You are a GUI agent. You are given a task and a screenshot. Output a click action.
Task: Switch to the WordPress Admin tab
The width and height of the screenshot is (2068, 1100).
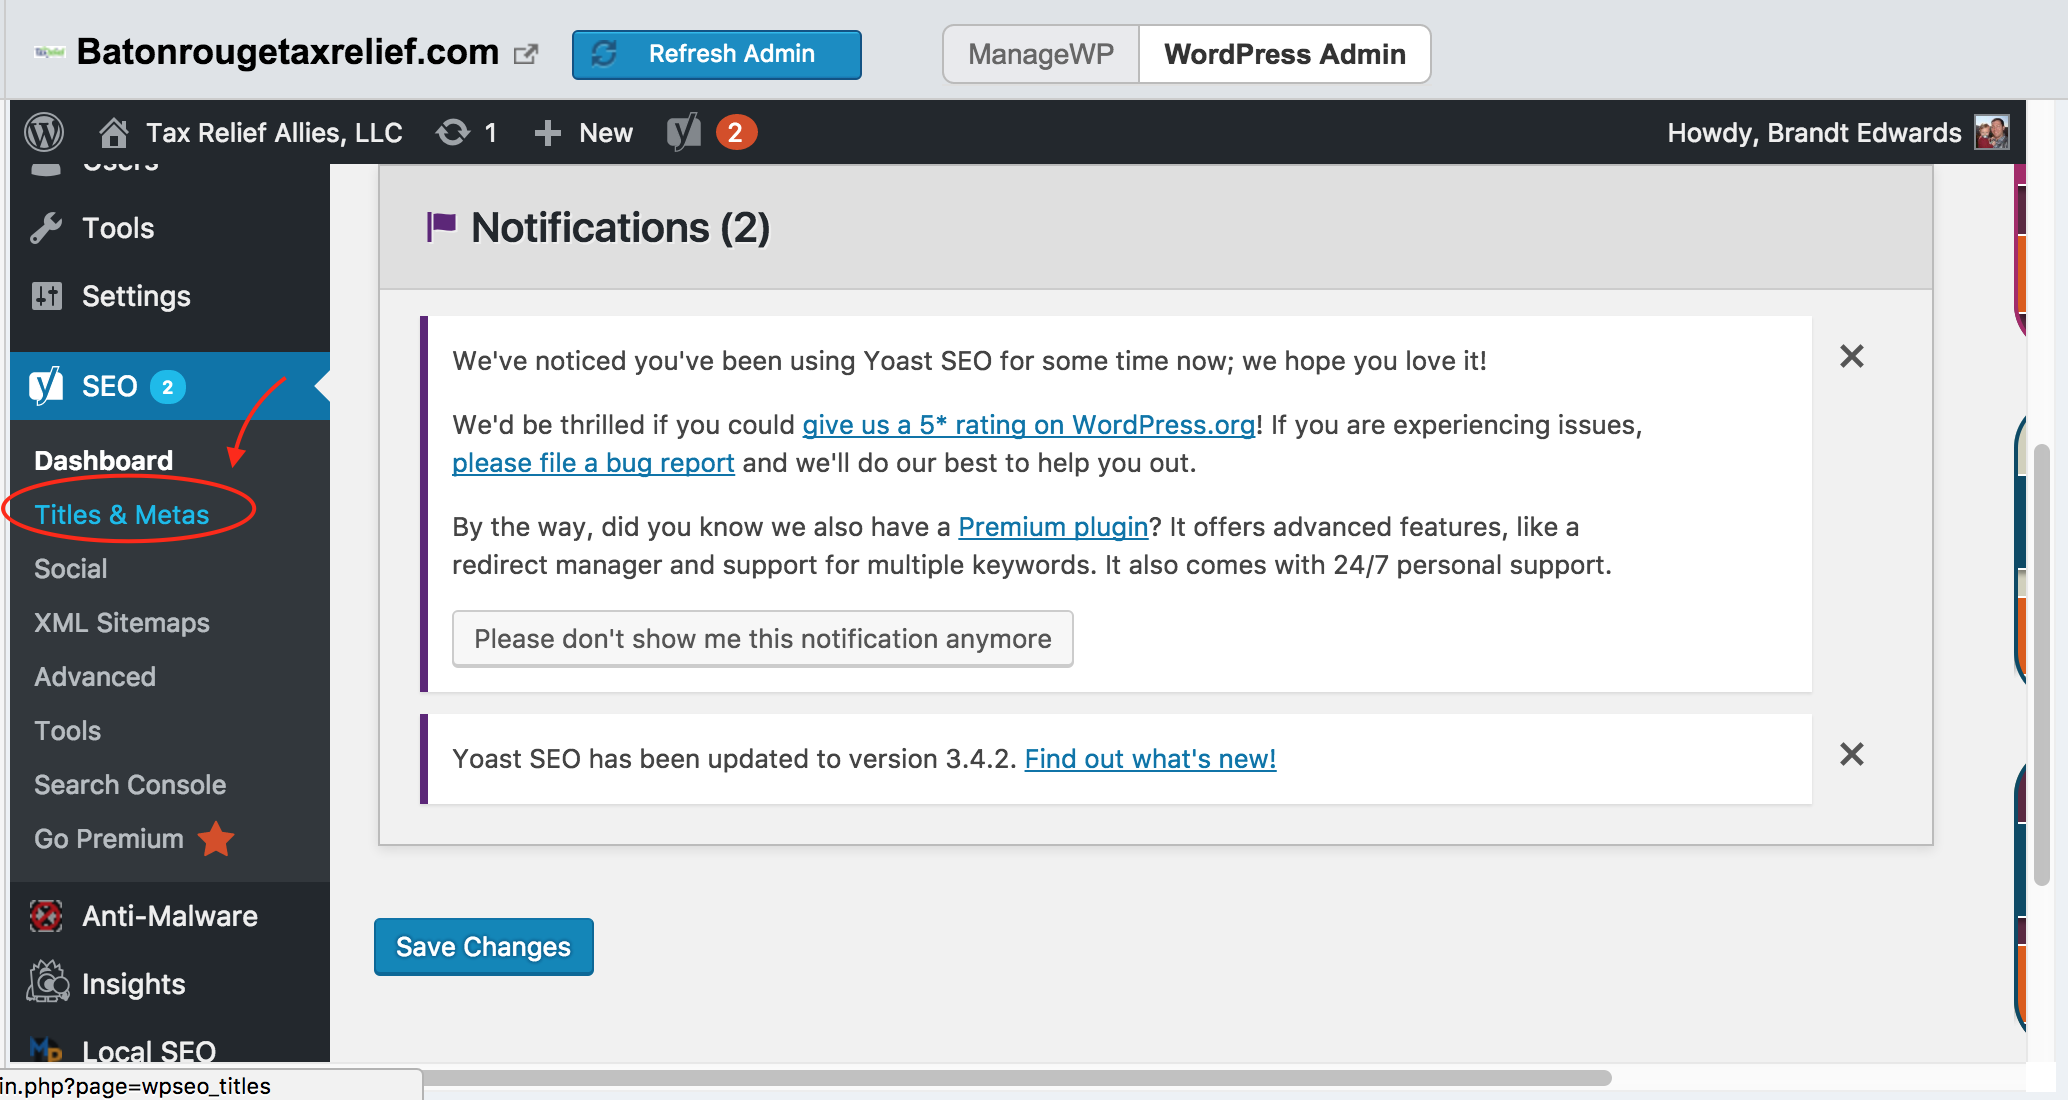[x=1285, y=54]
